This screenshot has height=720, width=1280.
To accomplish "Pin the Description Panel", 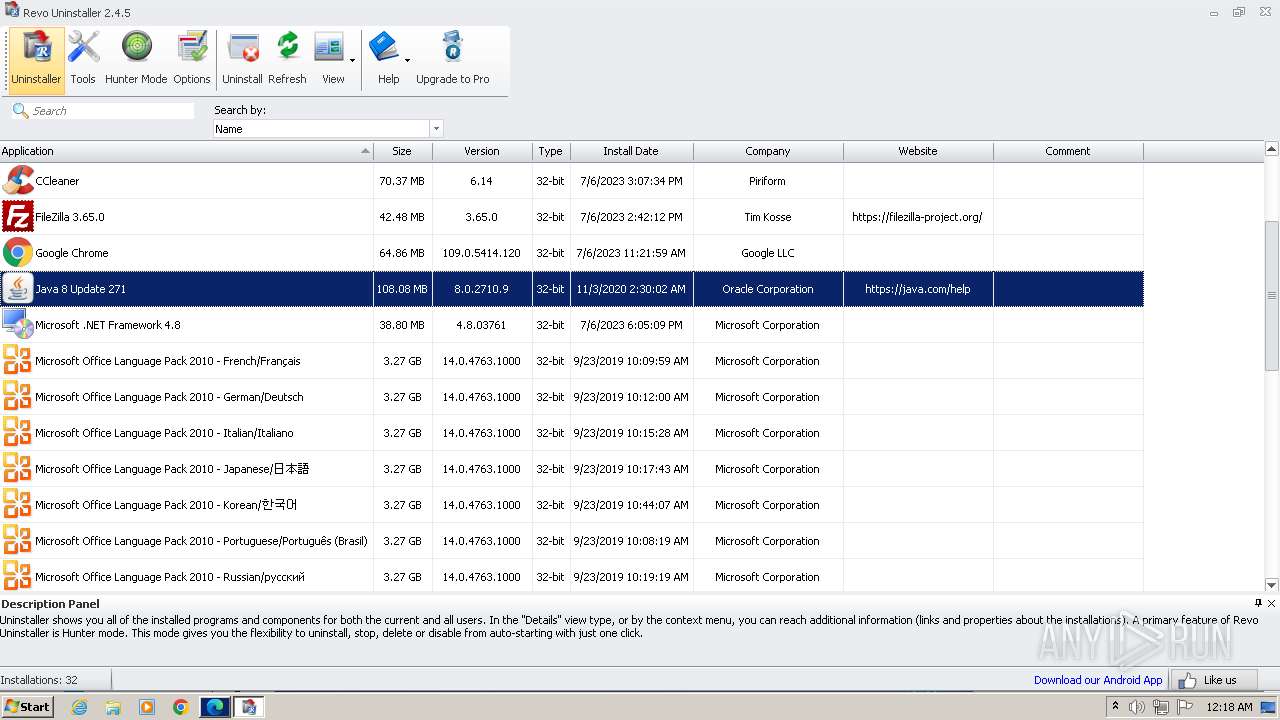I will 1258,603.
